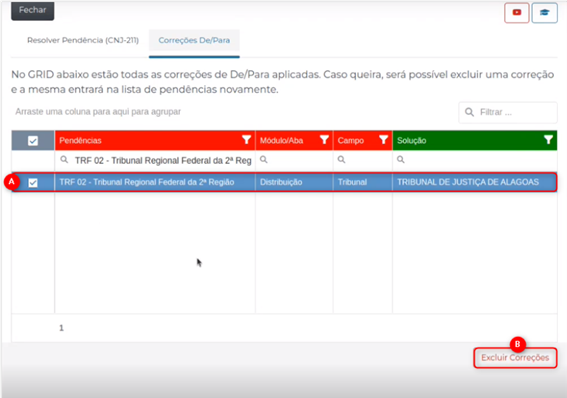567x398 pixels.
Task: Open filter on Pendências column
Action: [246, 140]
